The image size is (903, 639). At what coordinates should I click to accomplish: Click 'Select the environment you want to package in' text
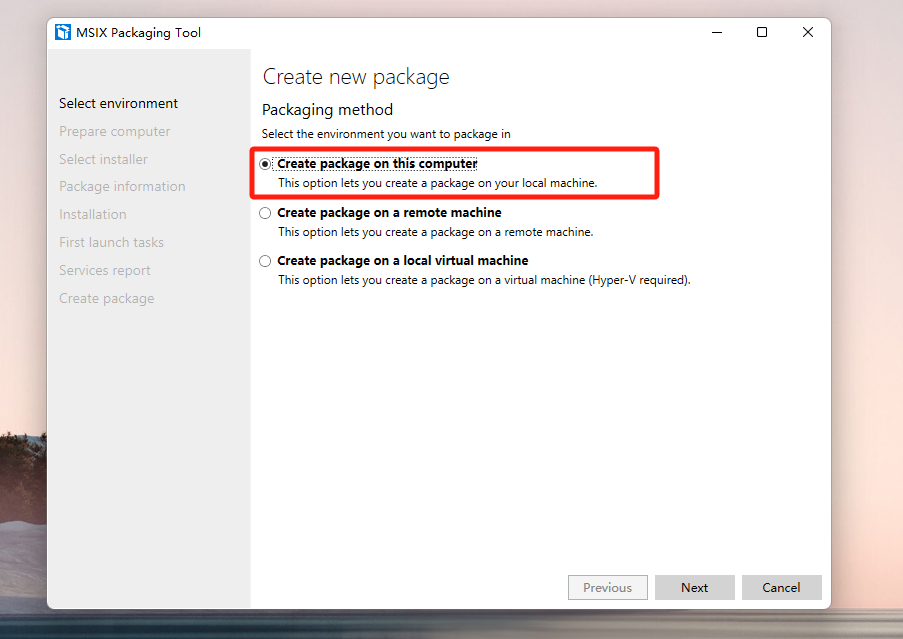(x=386, y=134)
